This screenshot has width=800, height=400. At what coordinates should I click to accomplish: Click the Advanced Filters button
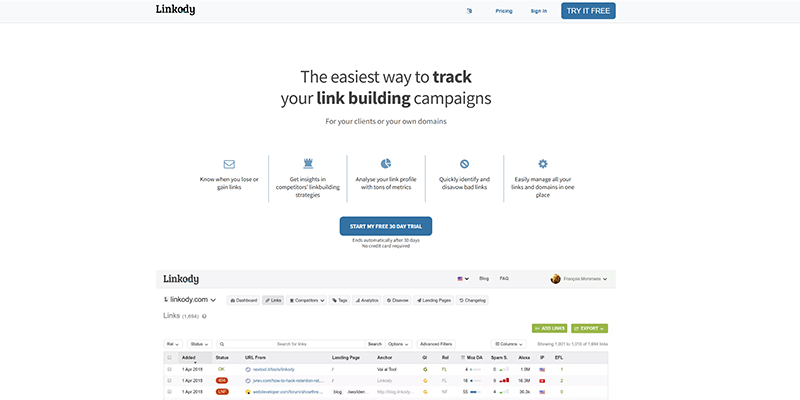click(x=436, y=344)
